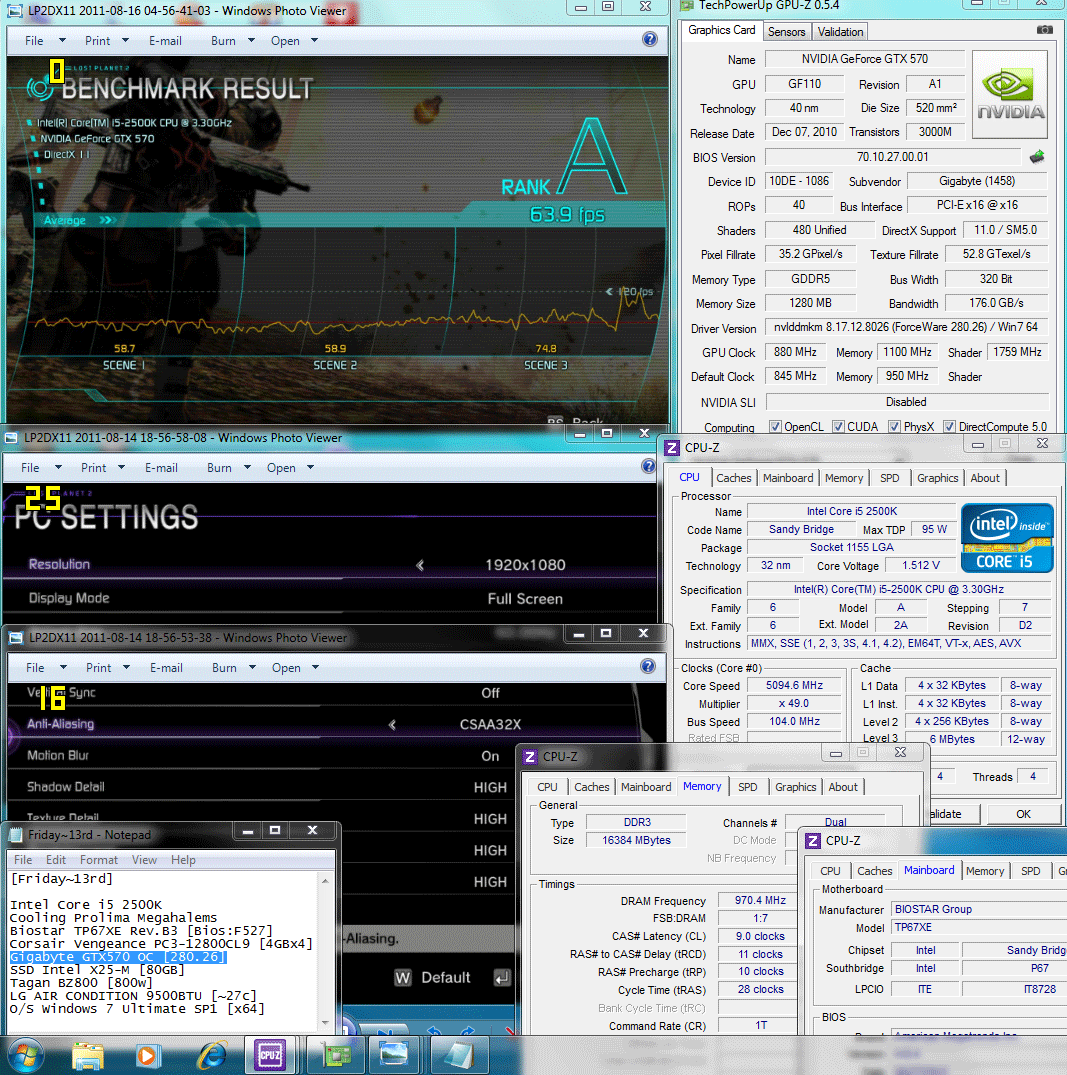Click the BIOS Version value 70.10.27.00.01

[892, 157]
